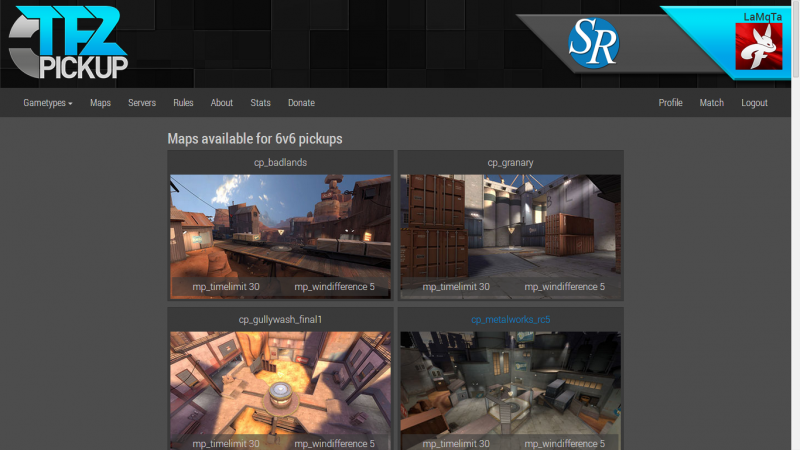
Task: Open the Donate page
Action: [301, 103]
